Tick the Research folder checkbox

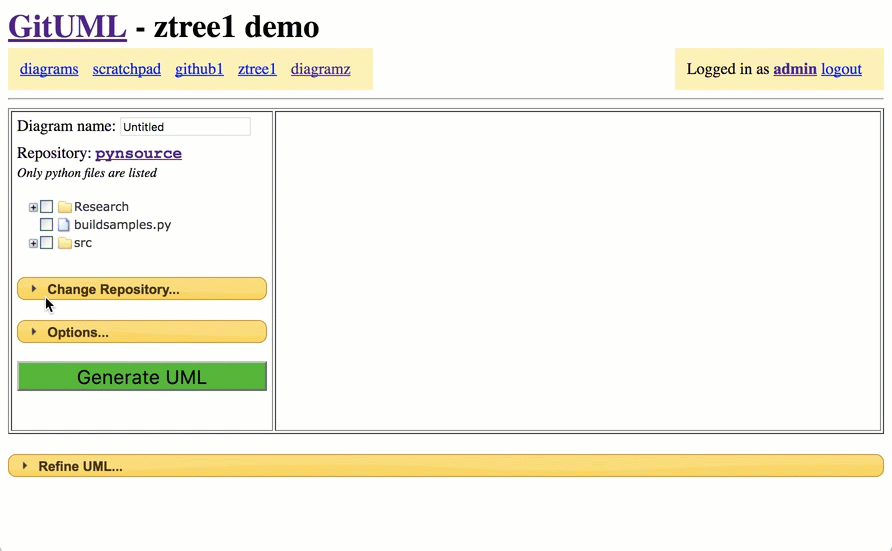47,207
